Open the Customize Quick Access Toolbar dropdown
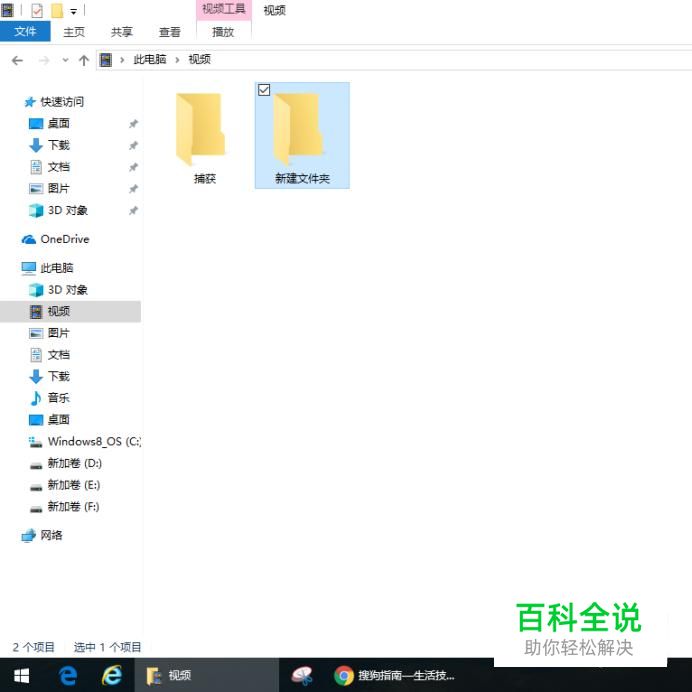 [73, 11]
